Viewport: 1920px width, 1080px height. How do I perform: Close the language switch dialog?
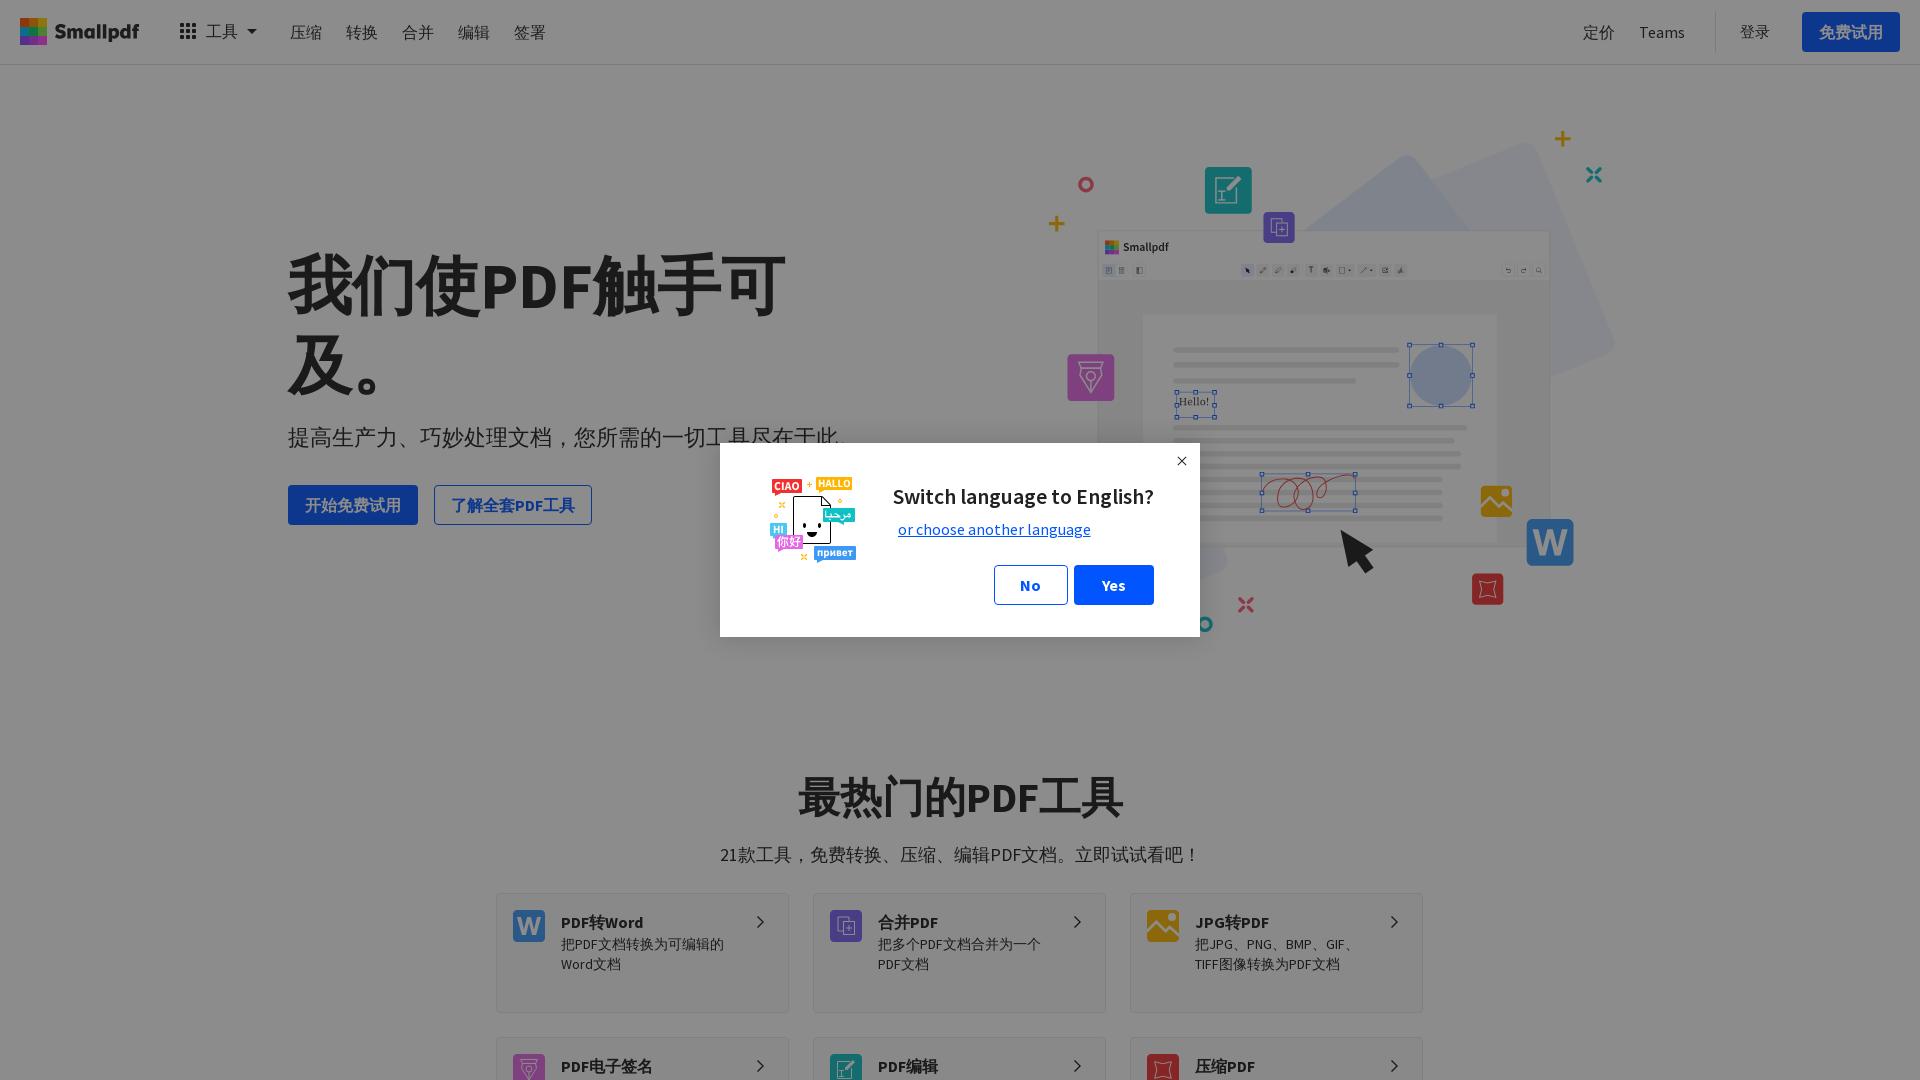coord(1182,461)
